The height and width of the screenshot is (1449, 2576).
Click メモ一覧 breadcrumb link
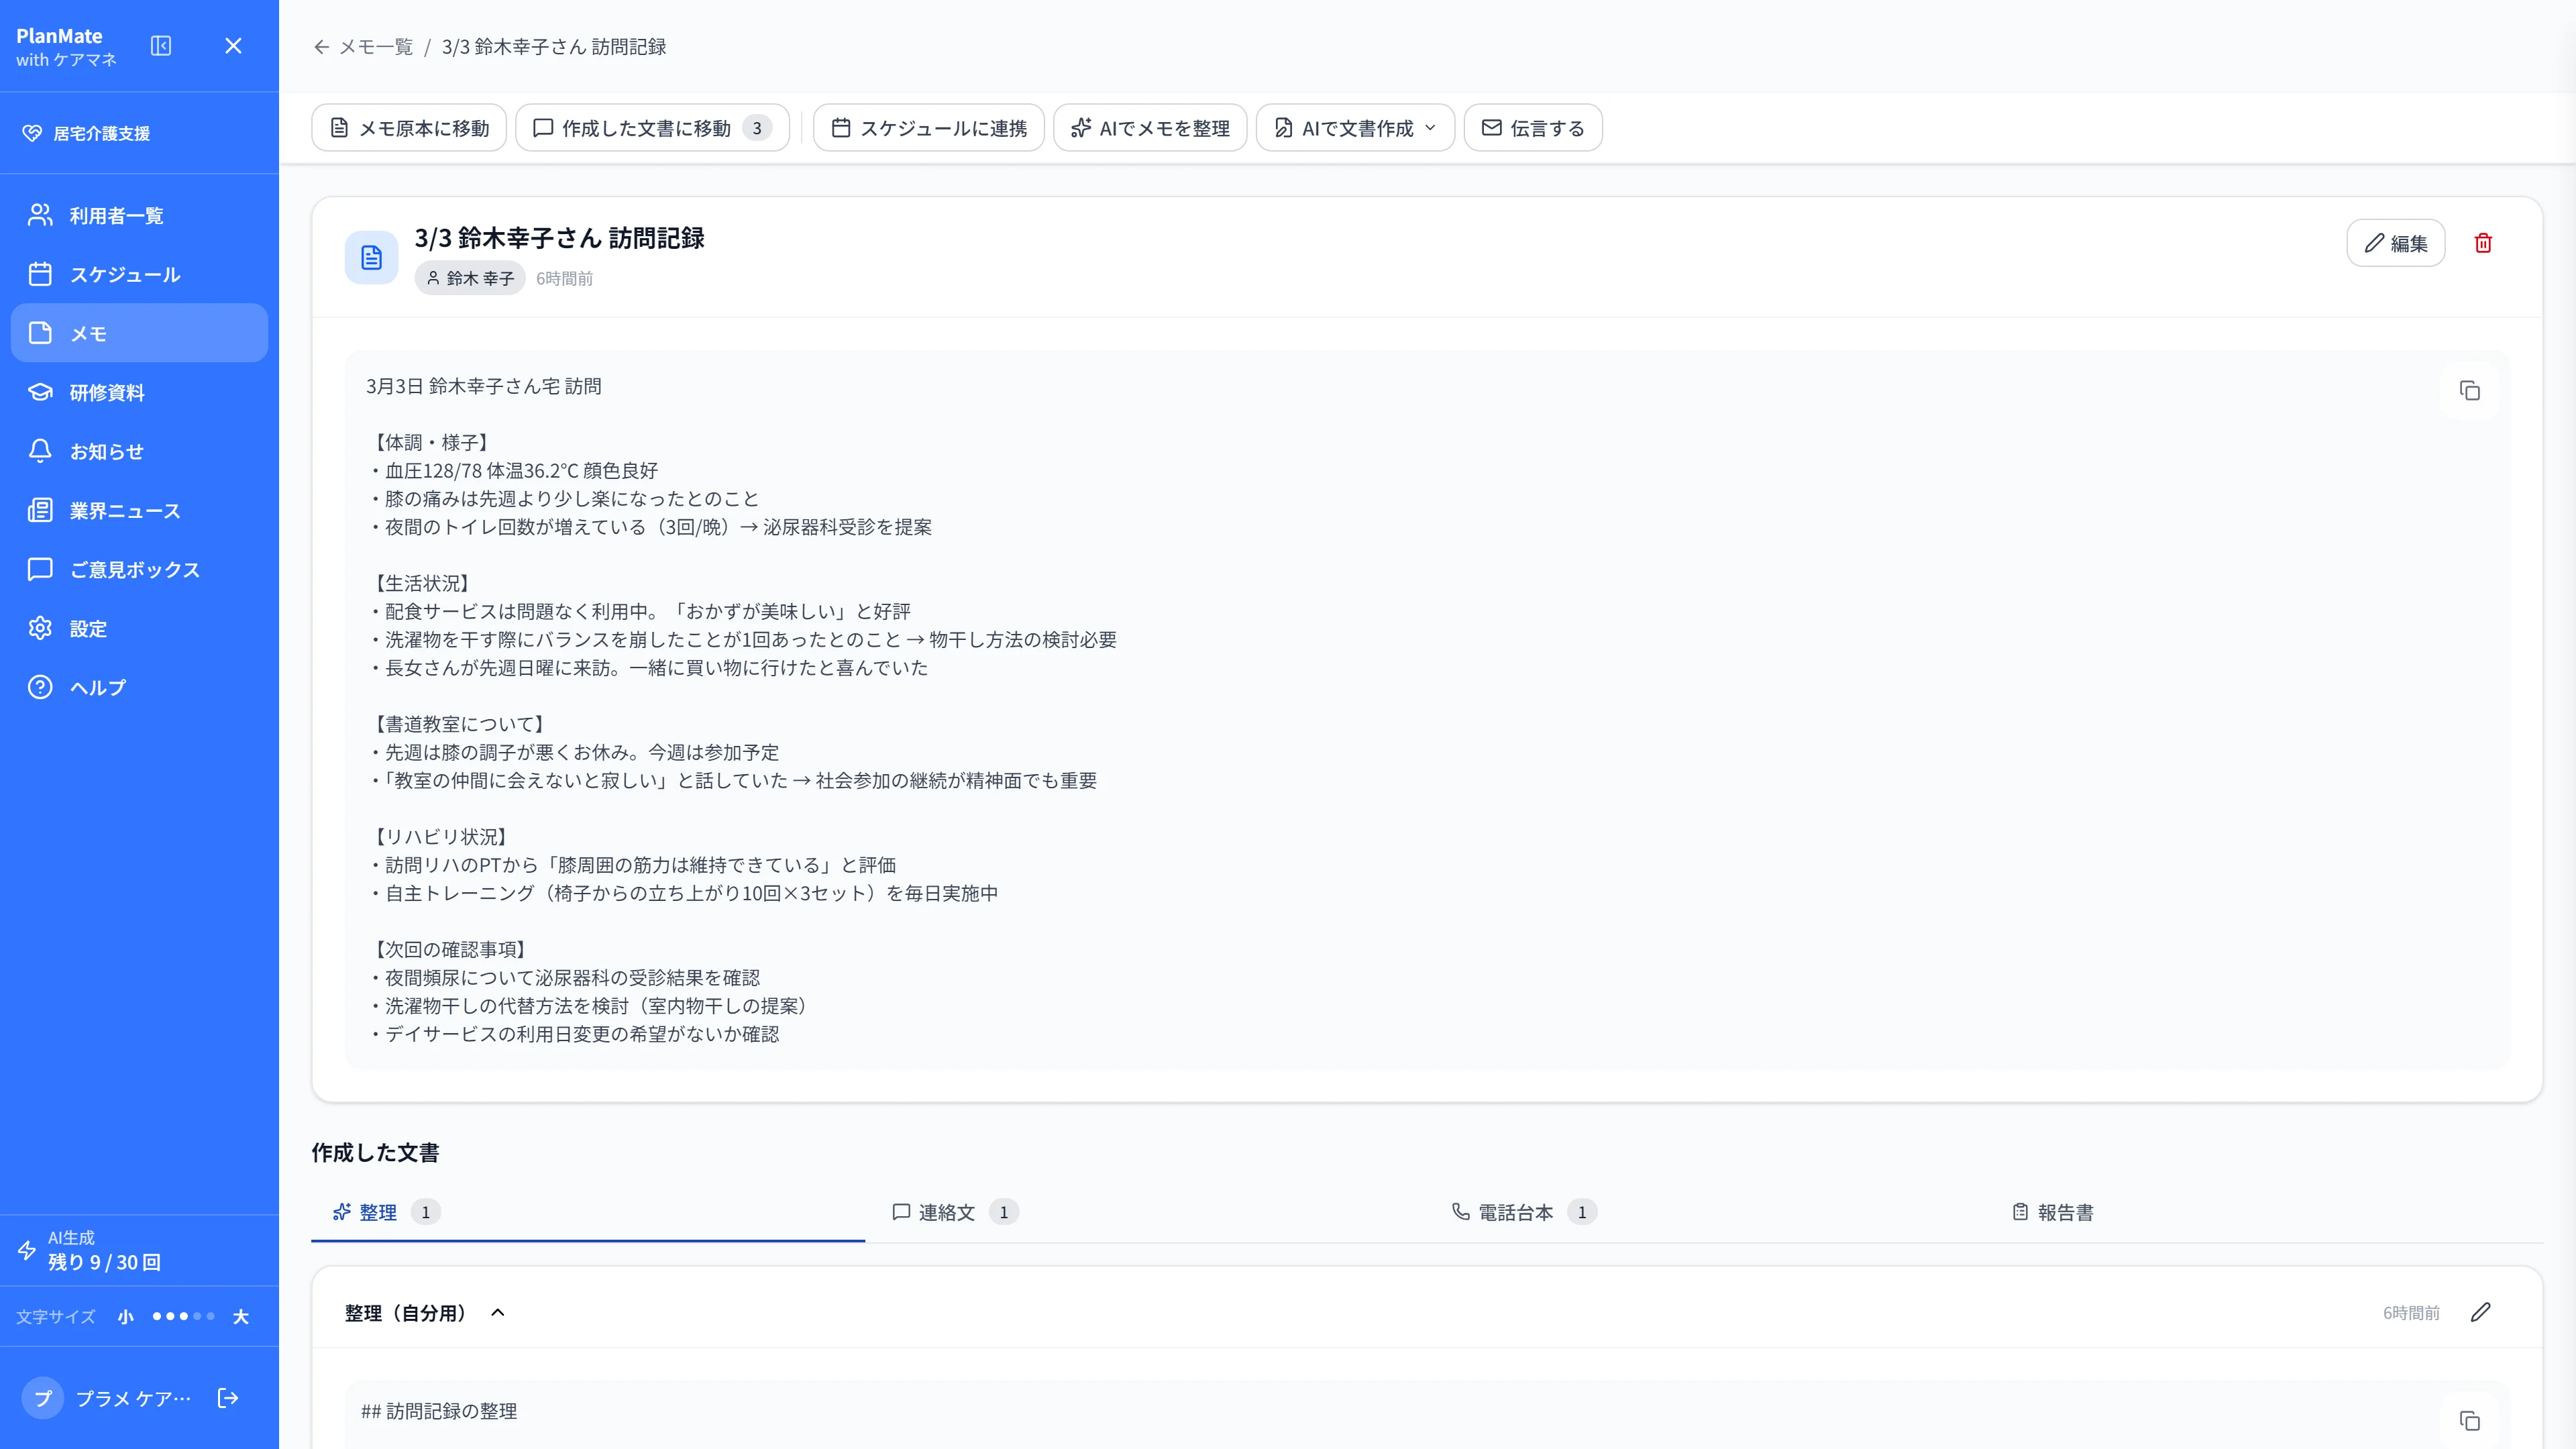[x=376, y=47]
